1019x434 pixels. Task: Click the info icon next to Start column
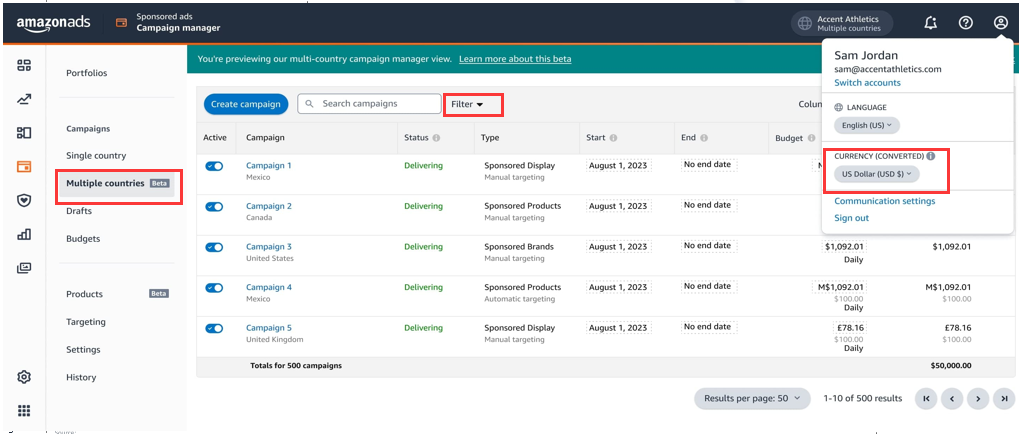pyautogui.click(x=613, y=138)
